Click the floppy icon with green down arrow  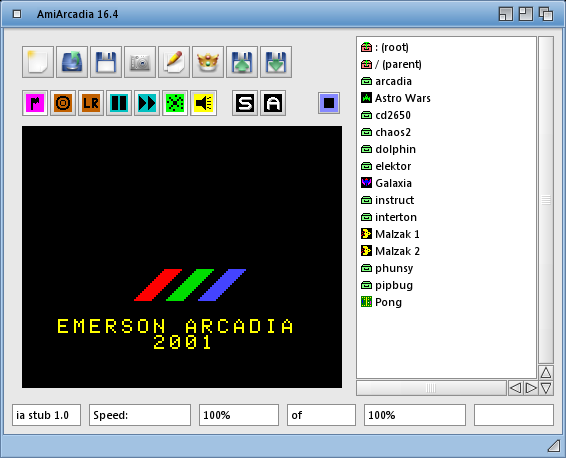click(276, 62)
